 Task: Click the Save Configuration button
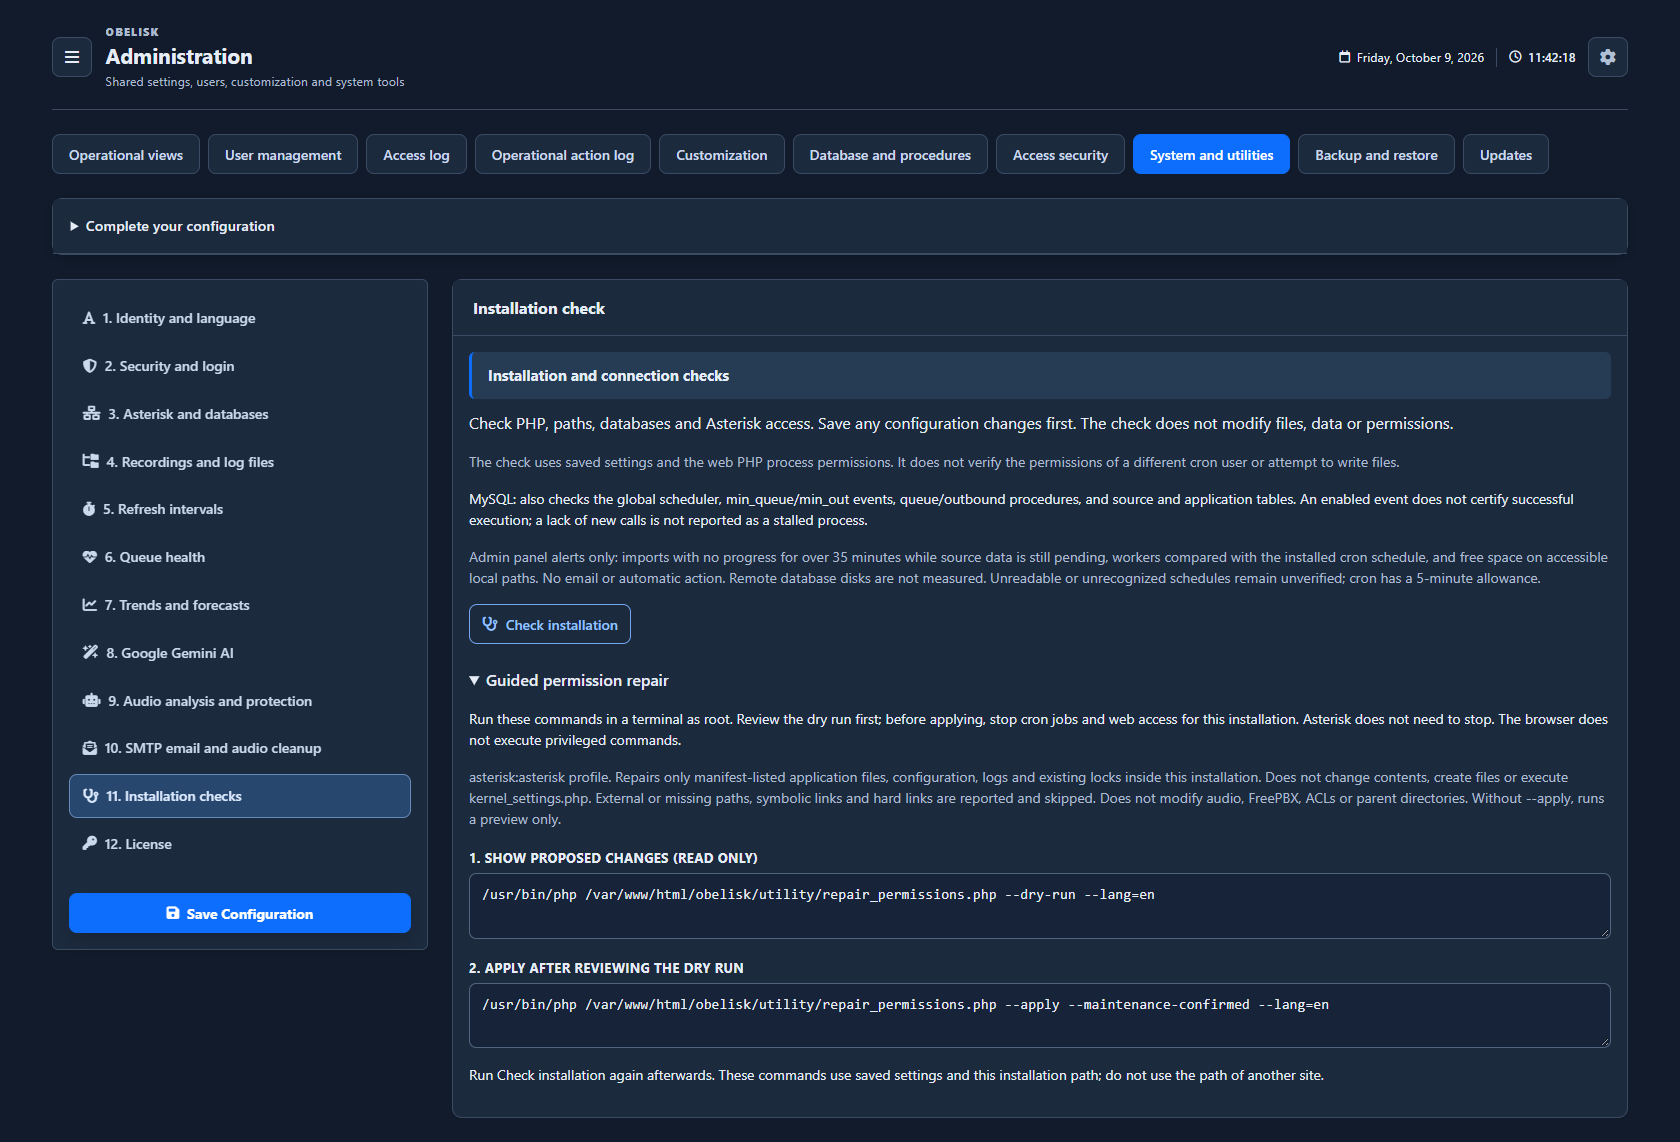(240, 913)
